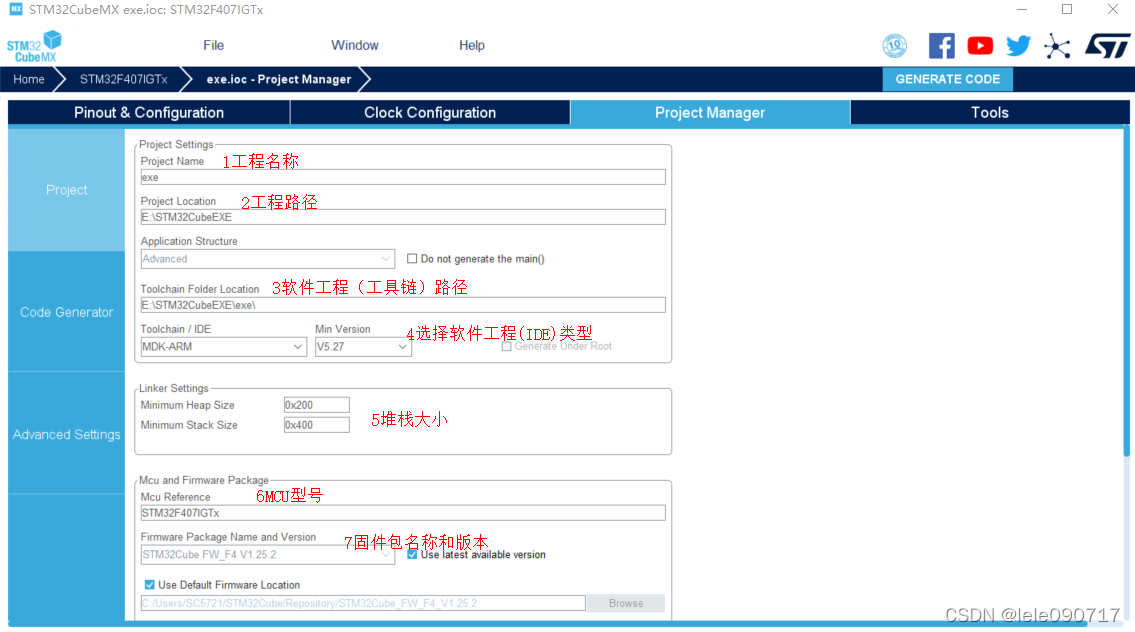Click the vertical scrollbar on the right

point(1126,292)
